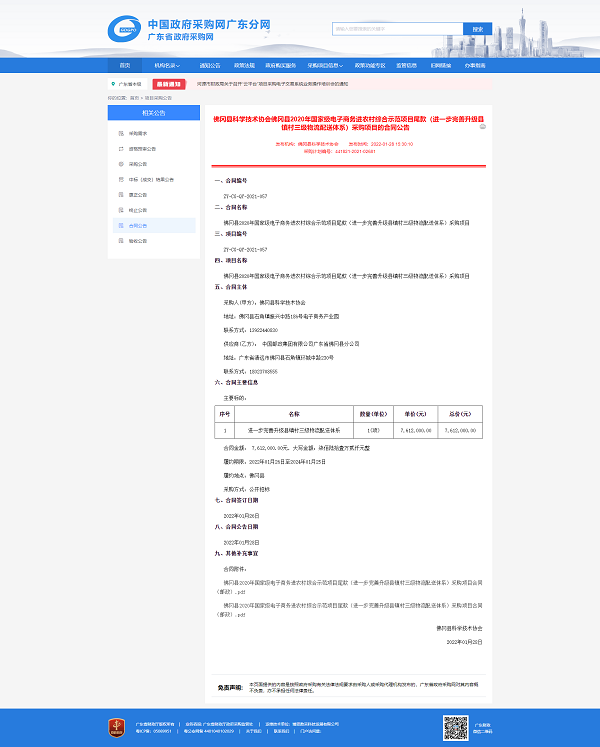The image size is (600, 747).
Task: Click the icon beside 中标（成交）结果公告
Action: pyautogui.click(x=121, y=180)
